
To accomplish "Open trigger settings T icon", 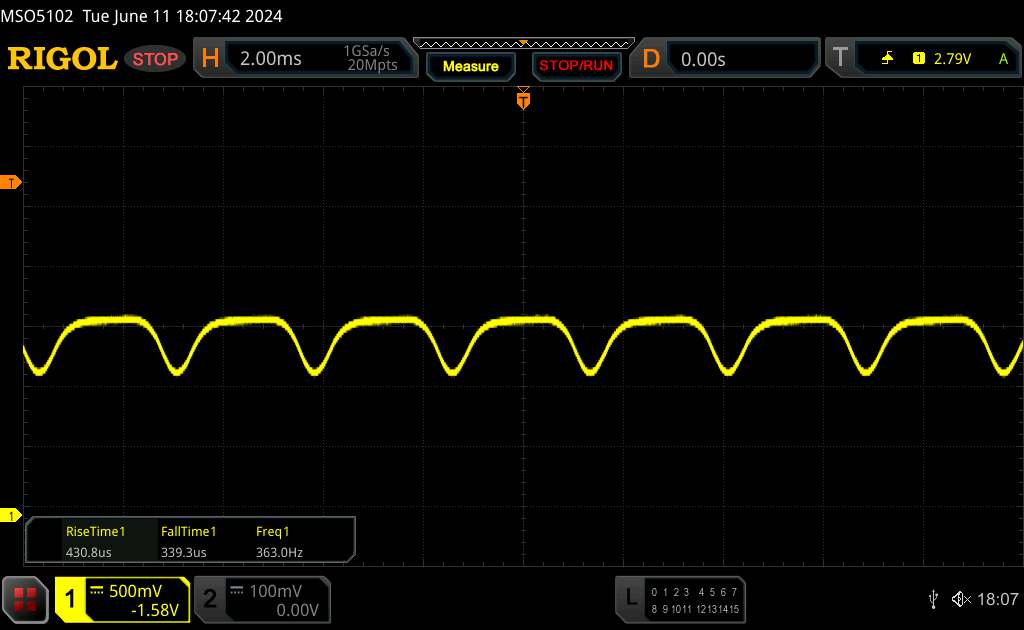I will click(x=840, y=58).
